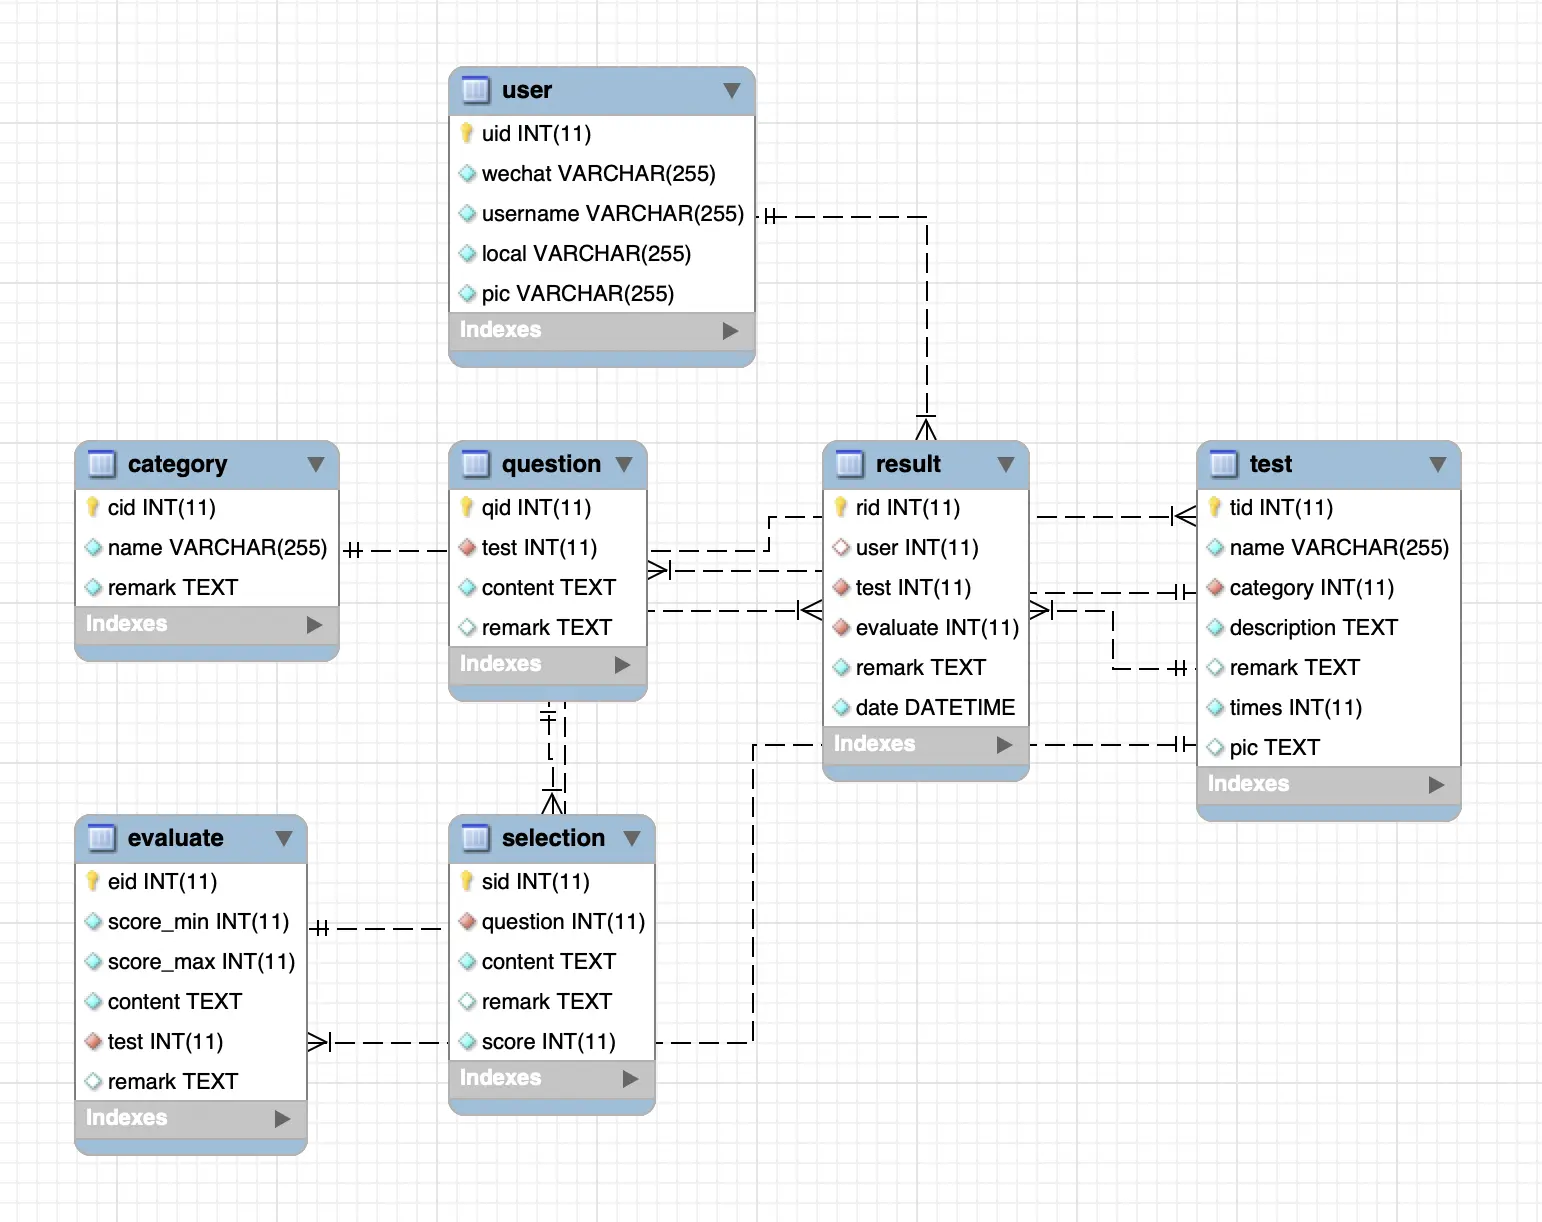
Task: Click the diamond icon beside date DATETIME
Action: 841,707
